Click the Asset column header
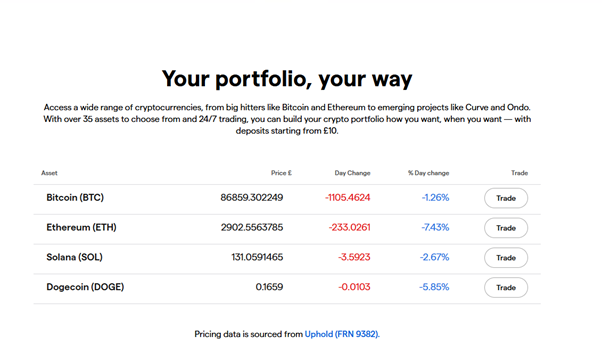Viewport: 602px width, 361px height. (49, 173)
